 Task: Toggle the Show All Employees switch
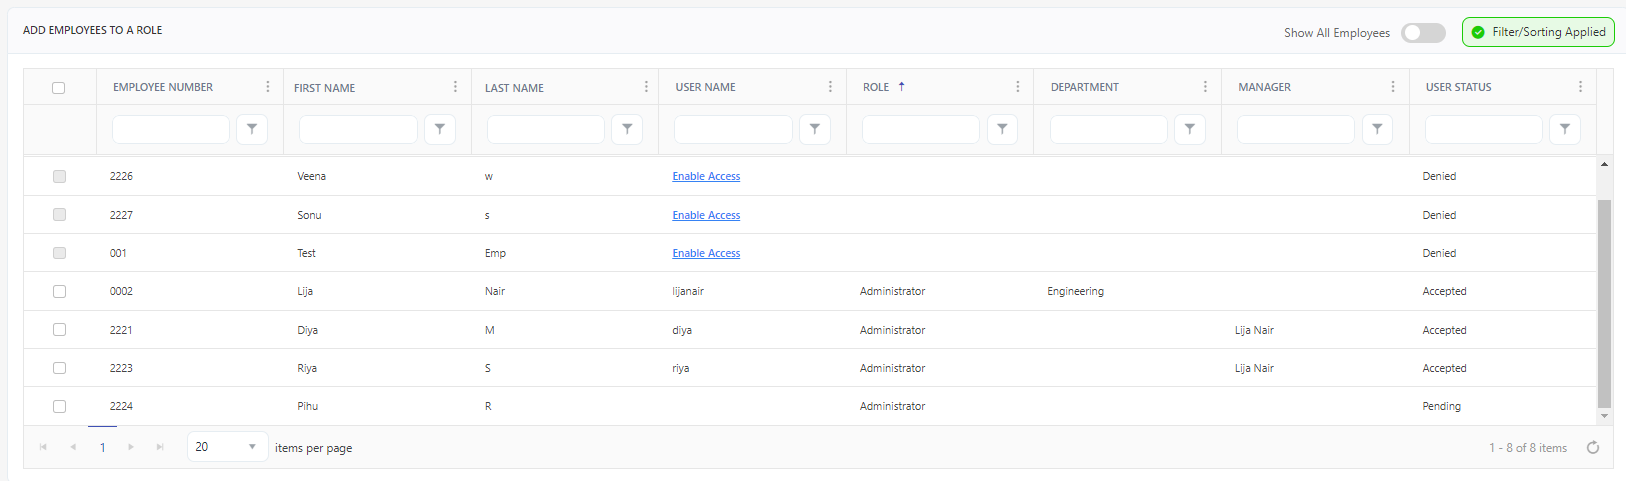point(1423,33)
